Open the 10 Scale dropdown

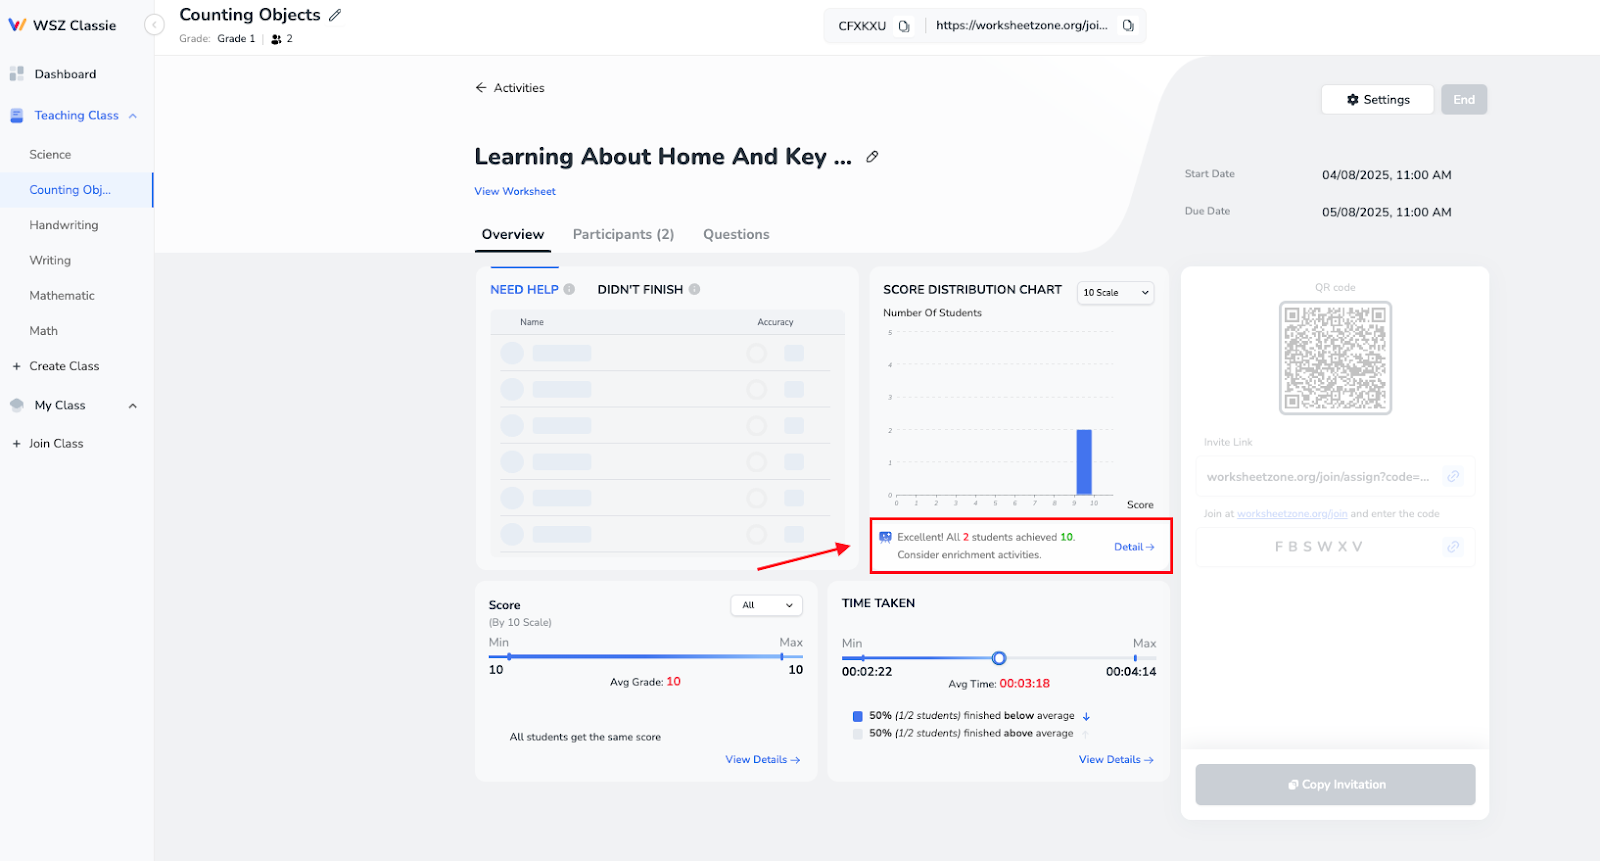pos(1116,293)
